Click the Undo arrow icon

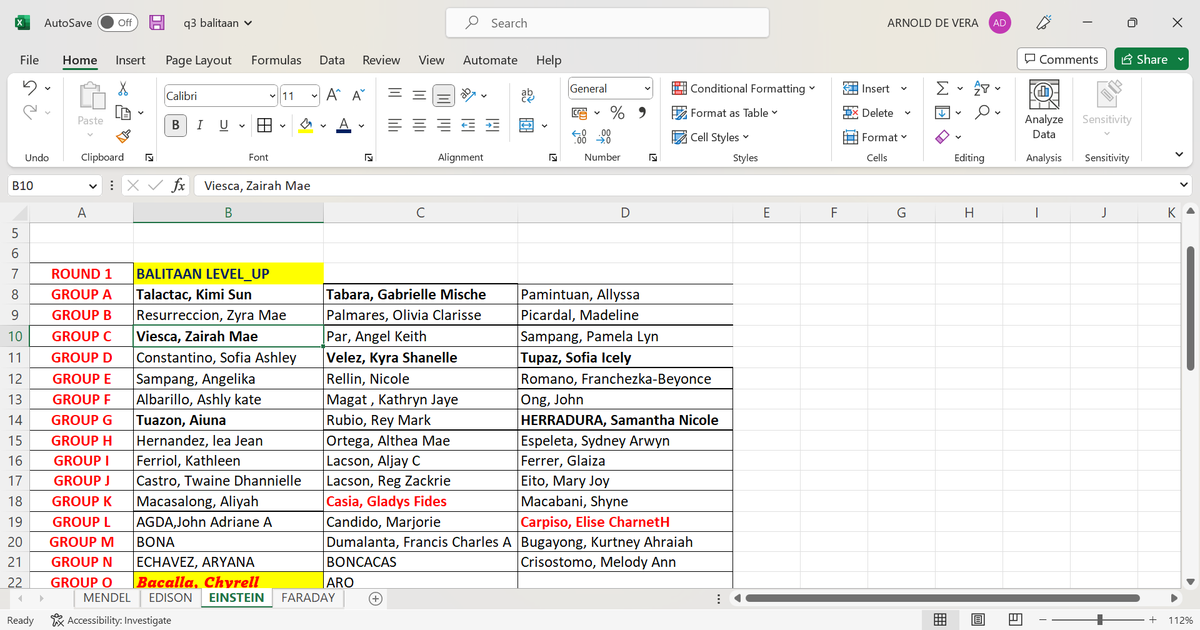(x=29, y=89)
